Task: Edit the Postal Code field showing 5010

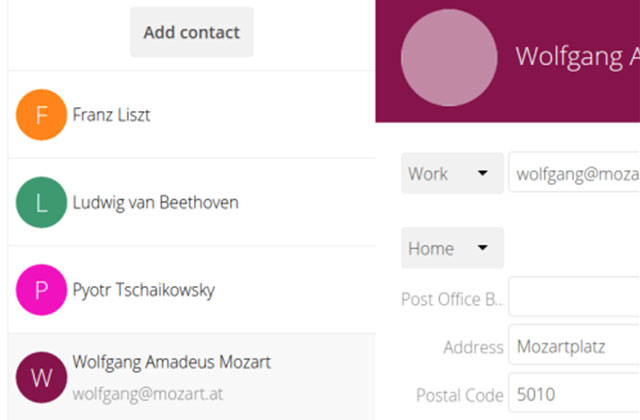Action: [x=574, y=394]
